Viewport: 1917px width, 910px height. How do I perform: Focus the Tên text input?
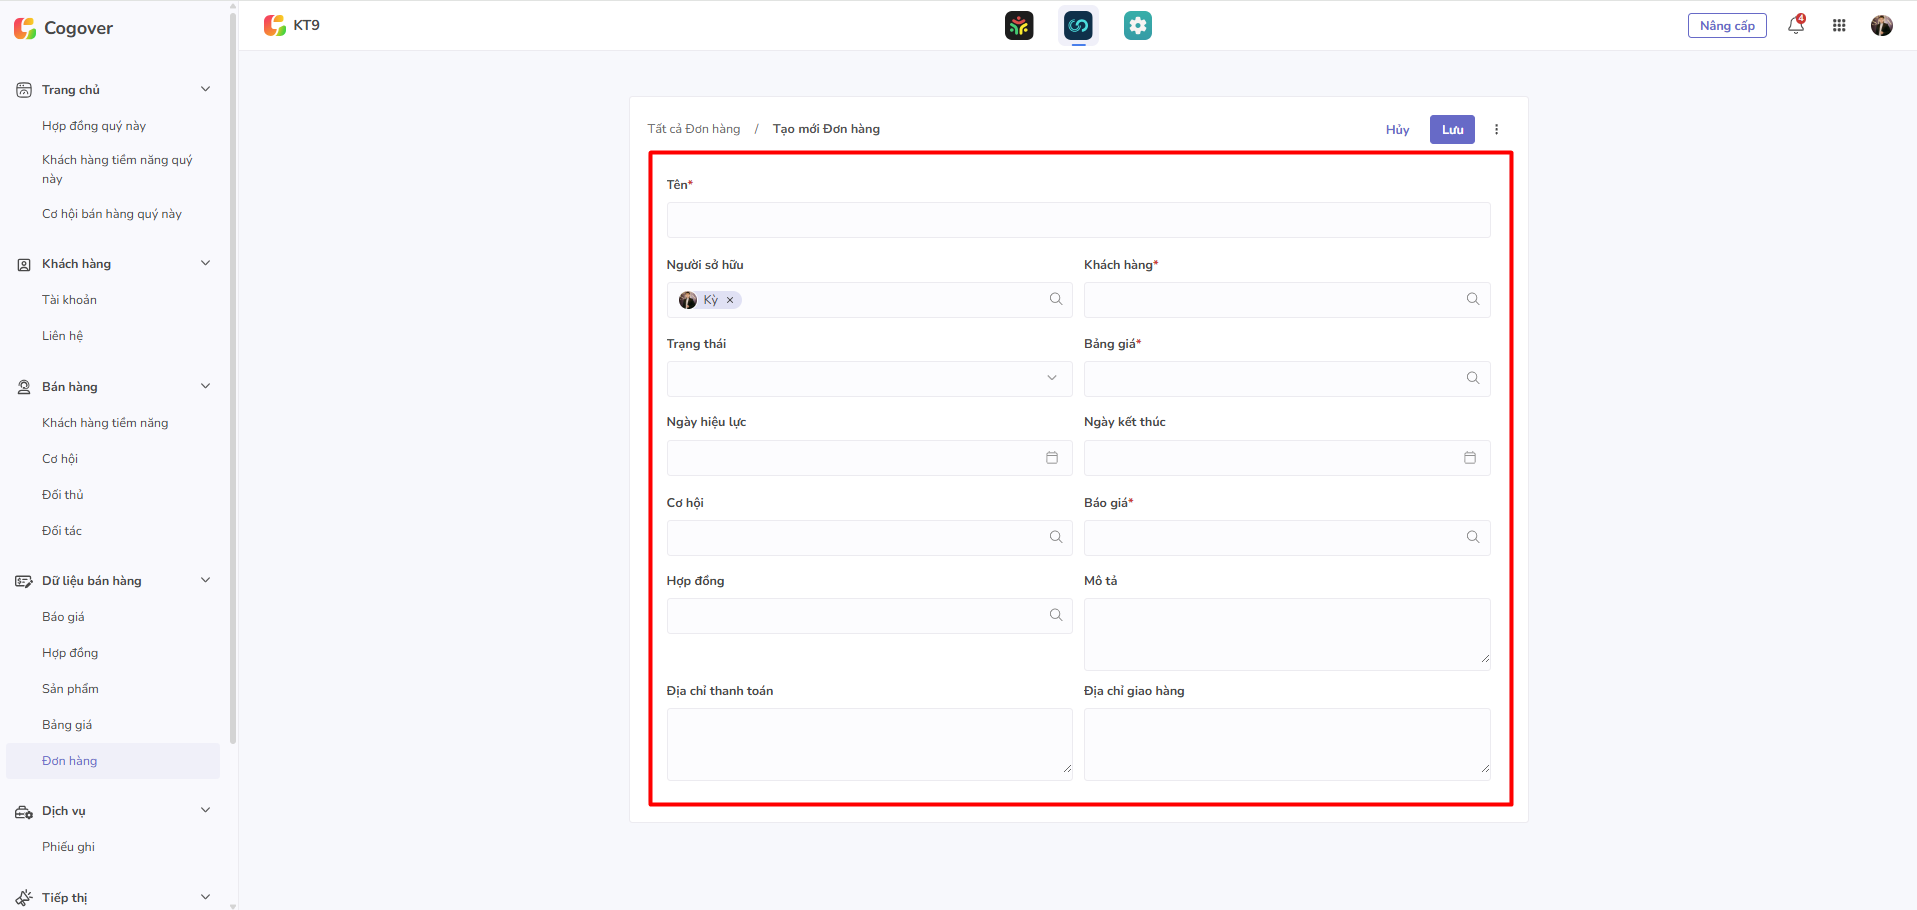[x=1078, y=220]
